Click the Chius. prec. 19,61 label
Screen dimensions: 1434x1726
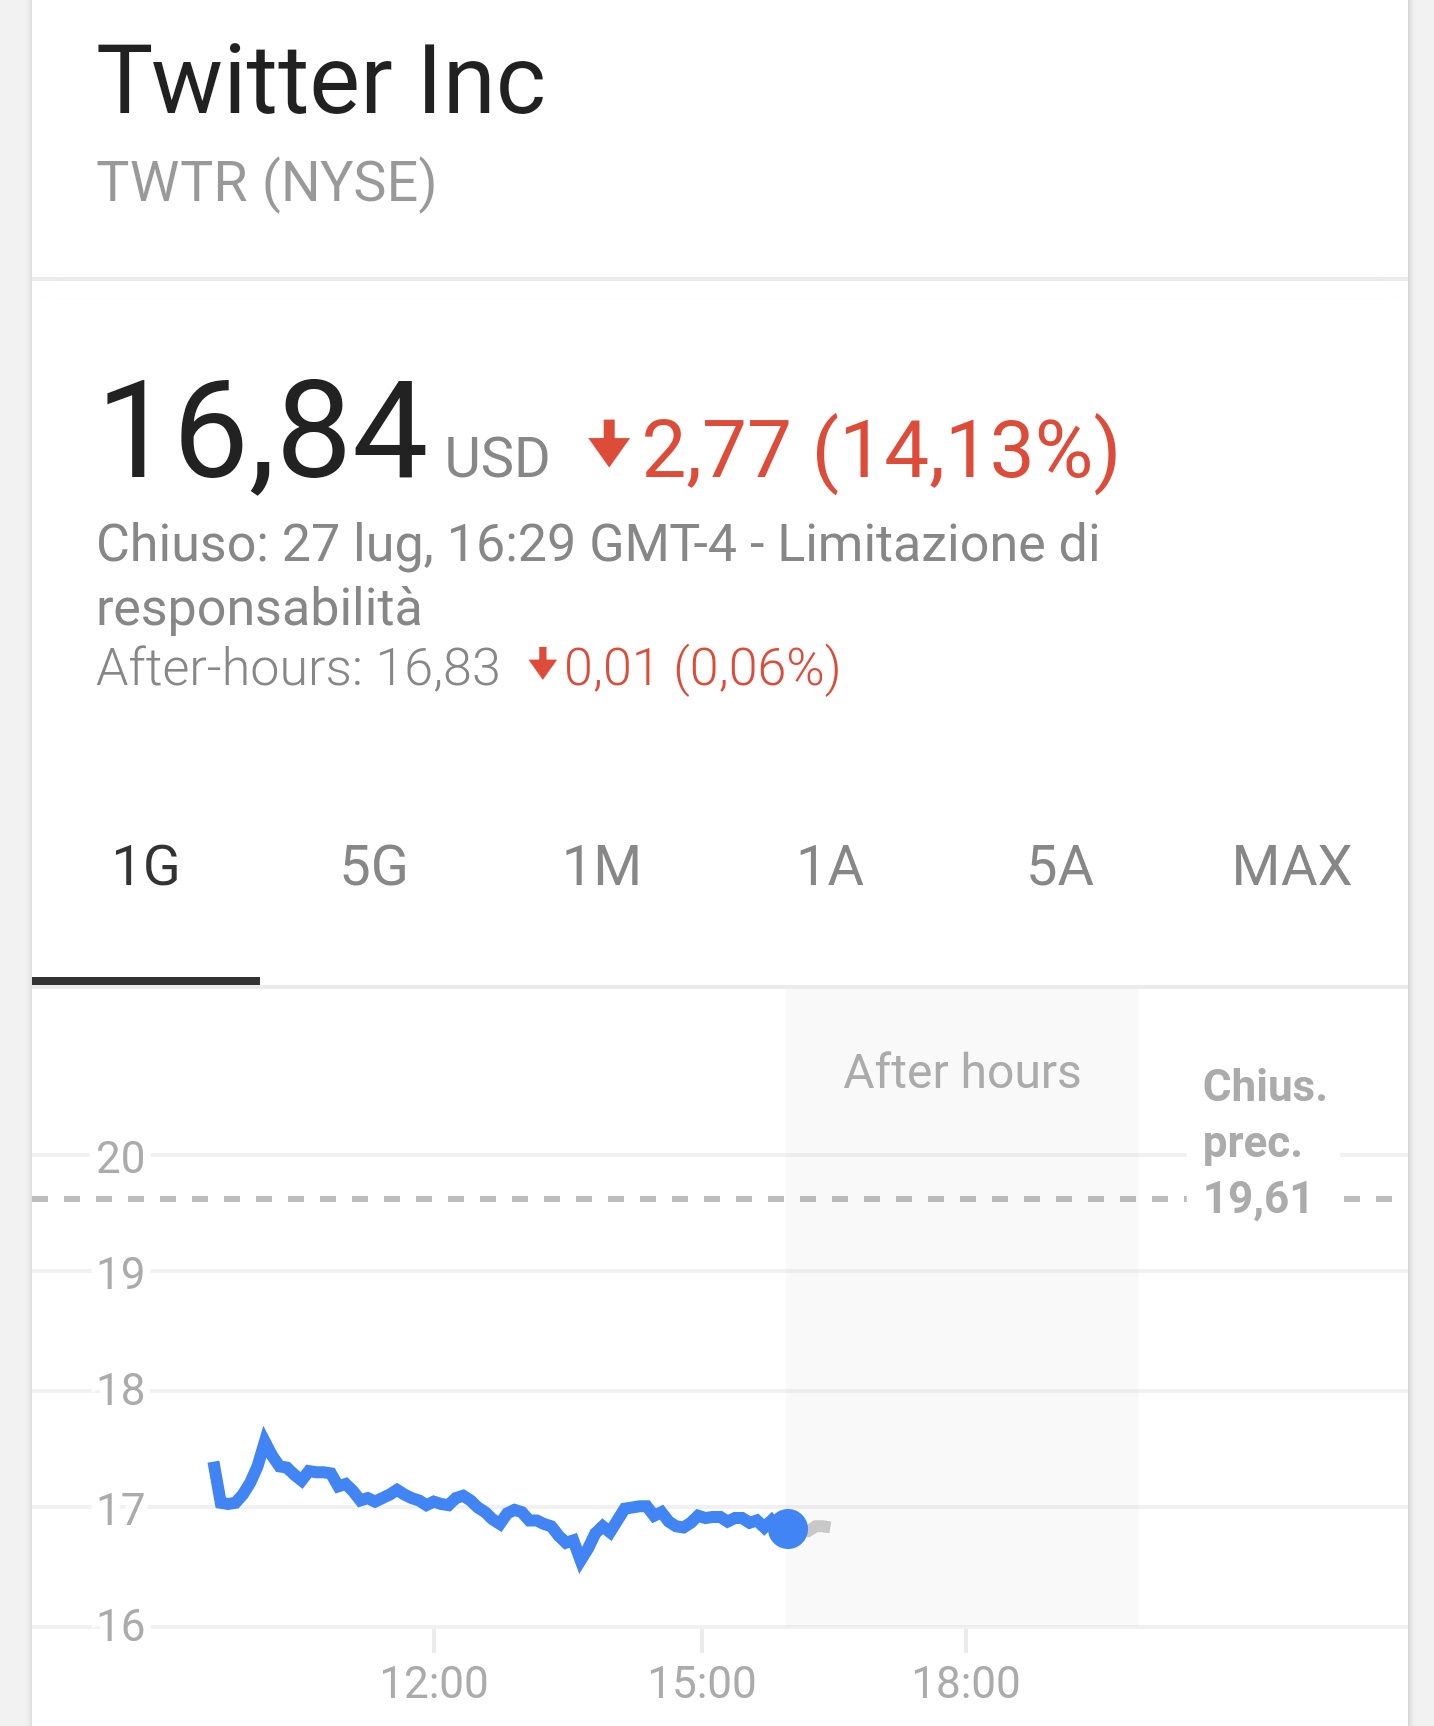pos(1264,1142)
